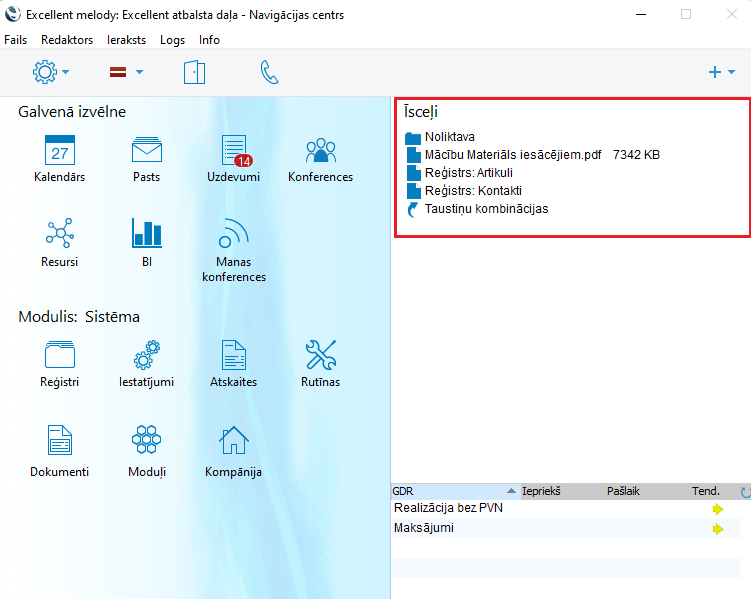Open the Redaktors menu
This screenshot has width=751, height=599.
tap(67, 40)
